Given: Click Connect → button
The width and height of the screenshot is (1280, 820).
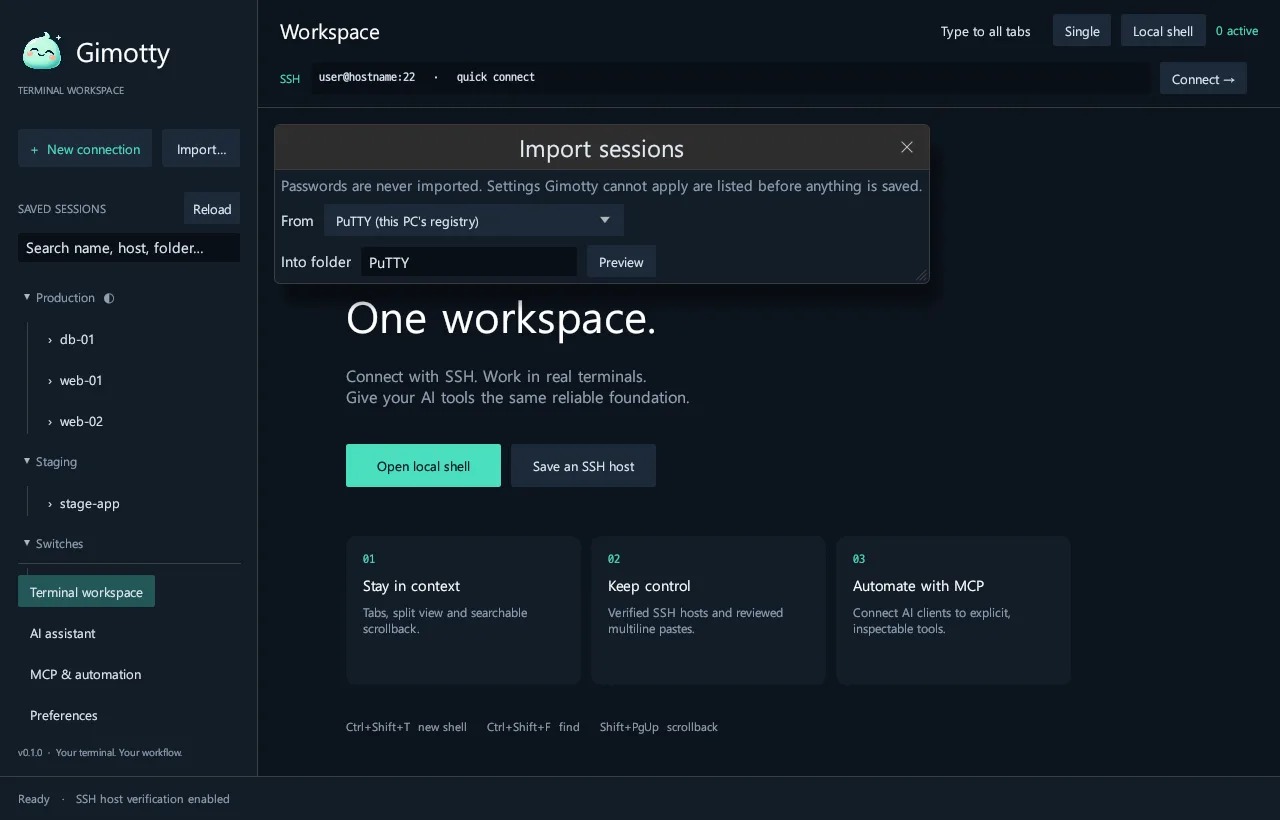Looking at the screenshot, I should (x=1203, y=78).
